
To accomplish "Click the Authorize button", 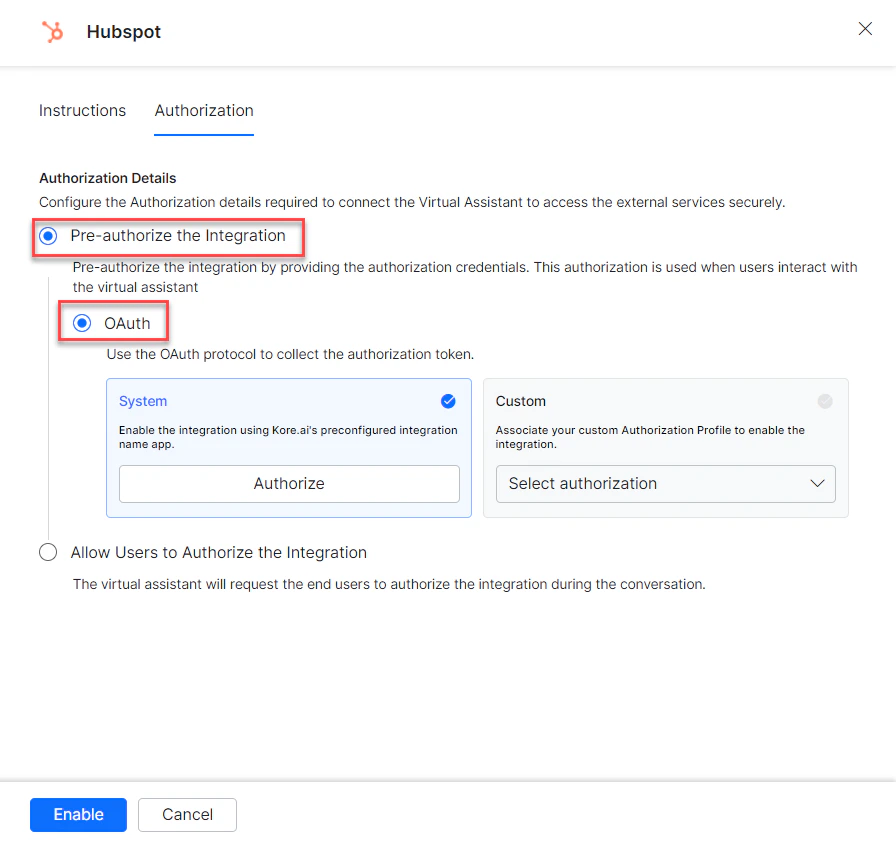I will [x=288, y=483].
